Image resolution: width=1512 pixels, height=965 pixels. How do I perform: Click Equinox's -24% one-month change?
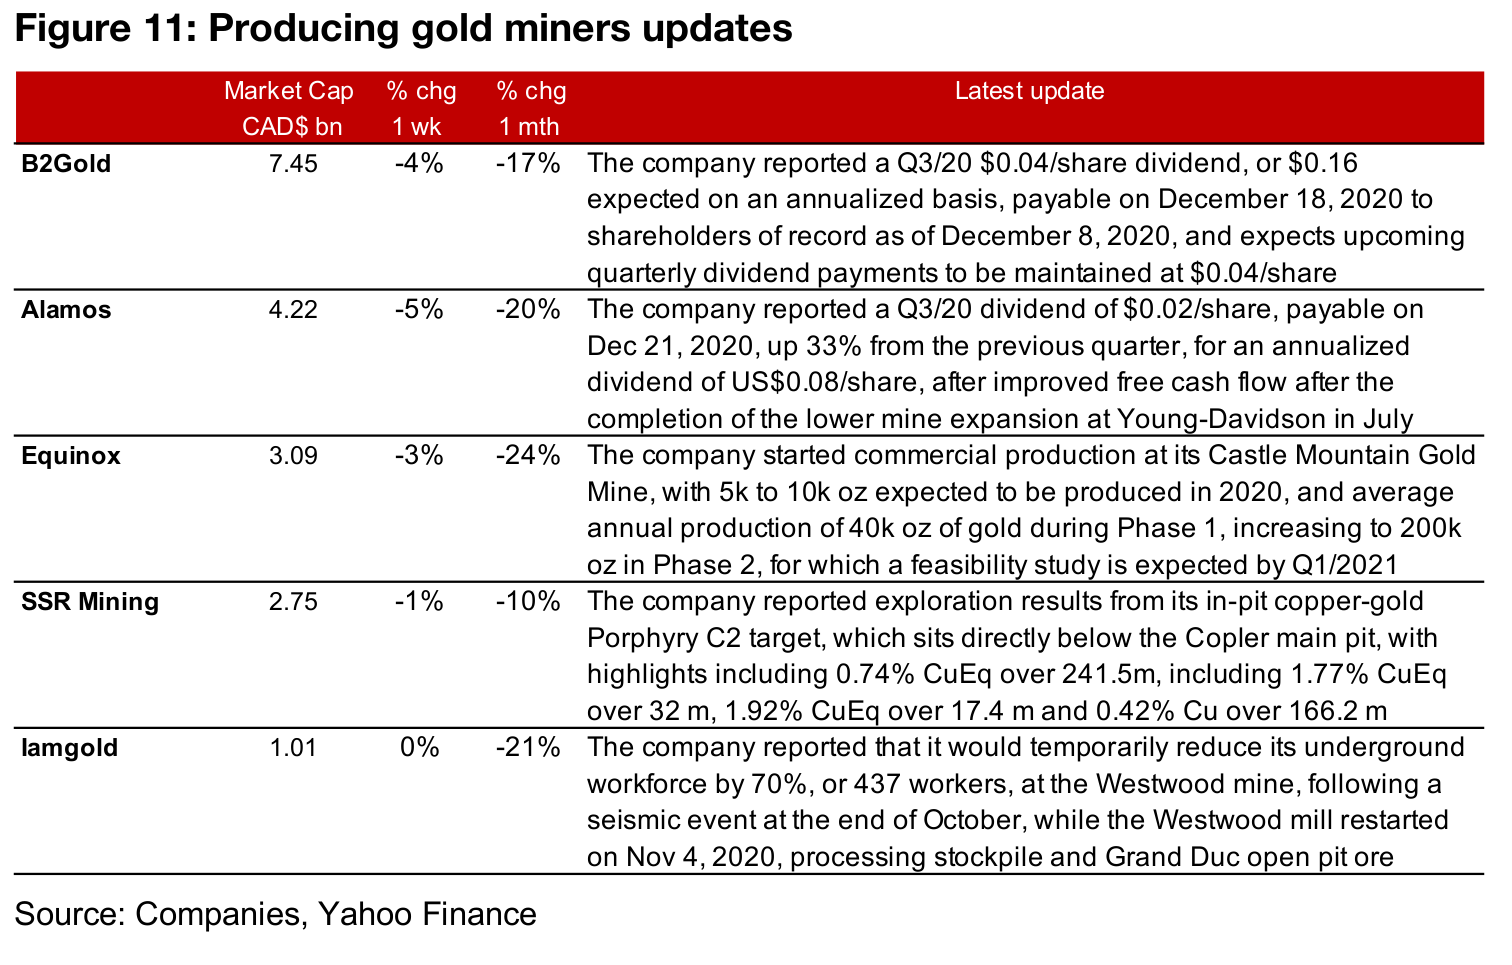528,456
